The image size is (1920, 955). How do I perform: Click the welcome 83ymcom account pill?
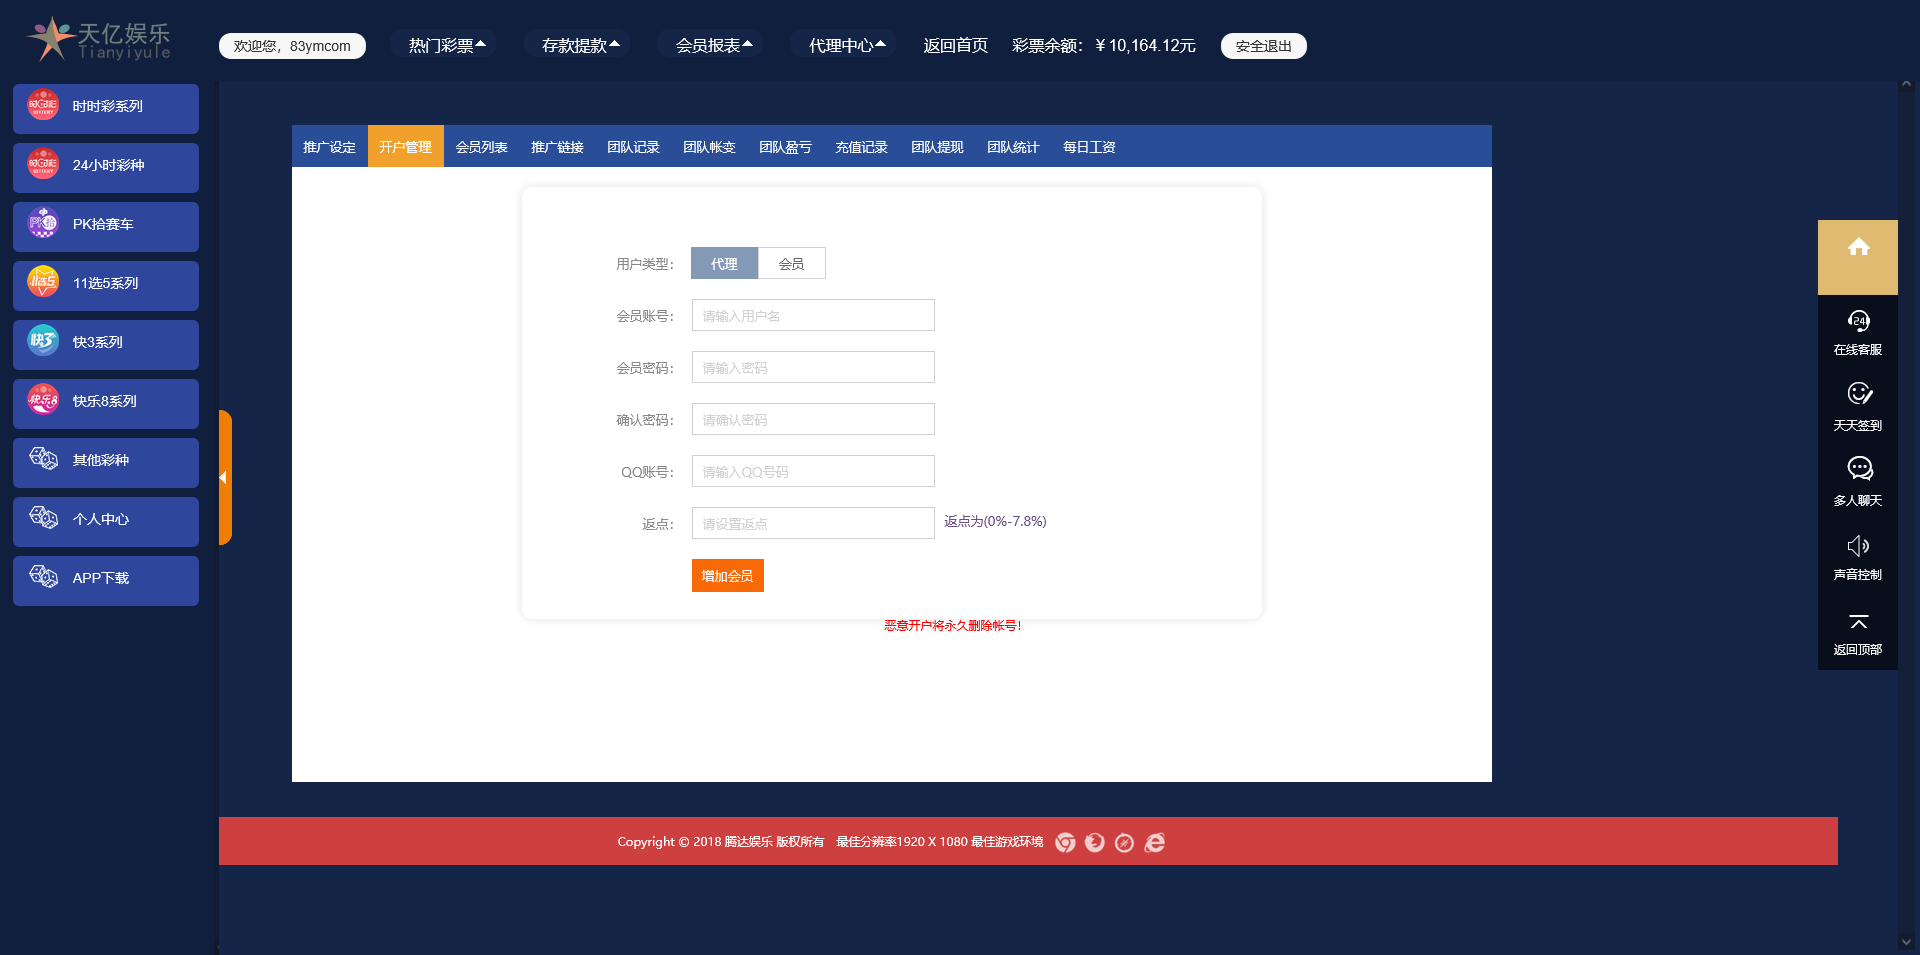point(292,46)
